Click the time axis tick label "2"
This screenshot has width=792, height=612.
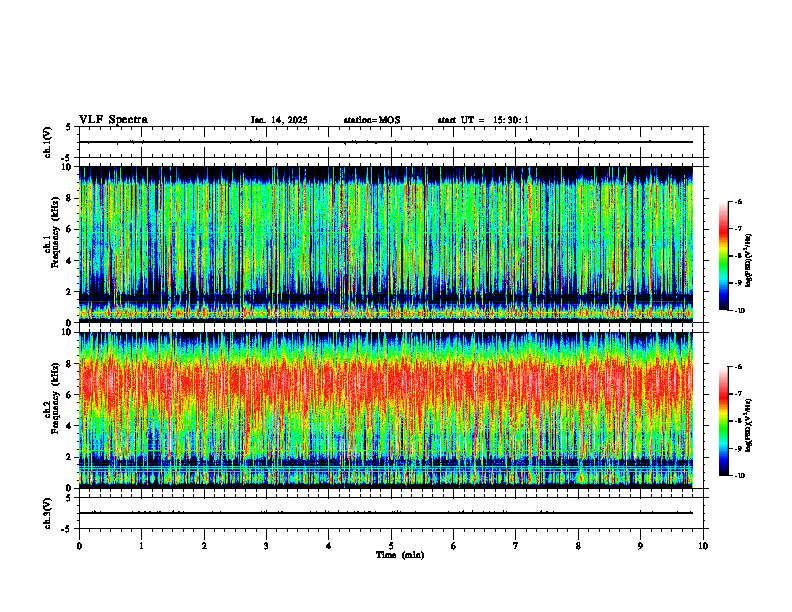click(x=204, y=546)
